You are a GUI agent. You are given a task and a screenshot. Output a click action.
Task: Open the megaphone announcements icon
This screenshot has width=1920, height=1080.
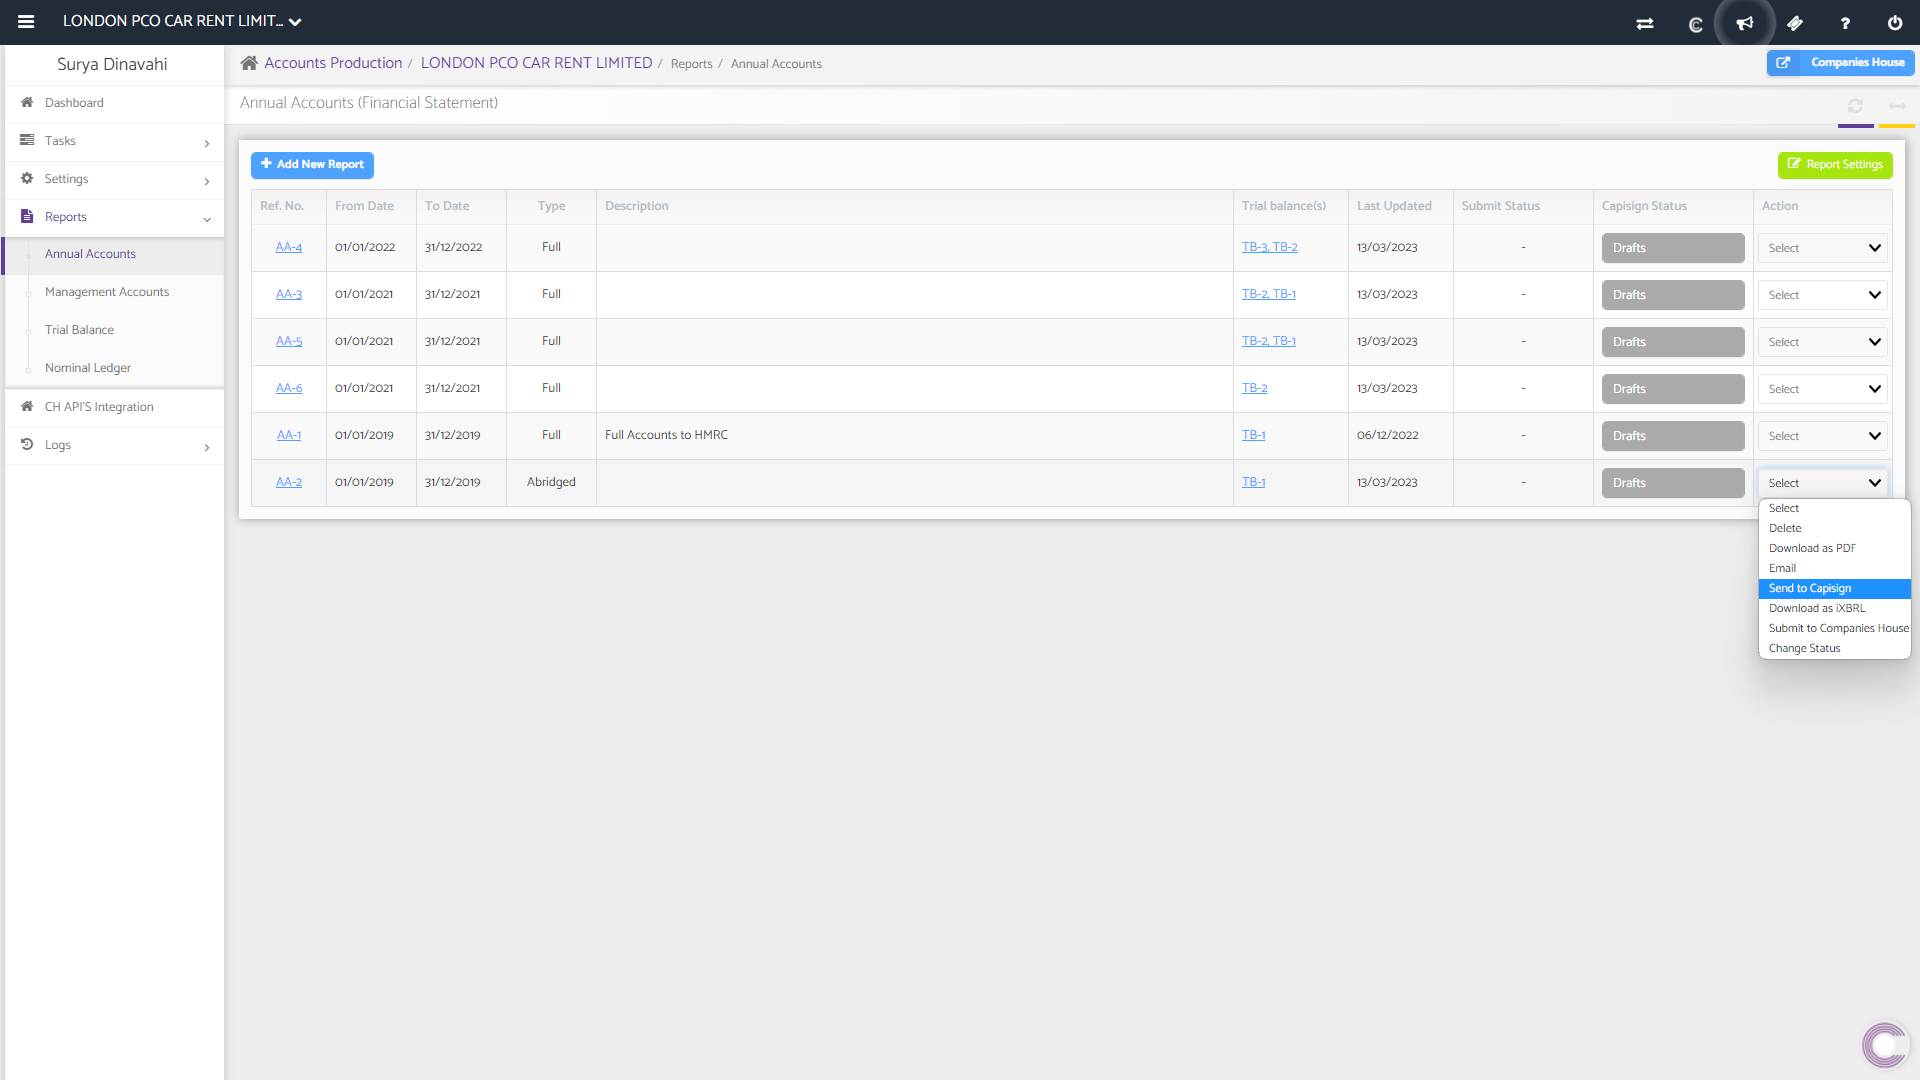click(x=1745, y=23)
